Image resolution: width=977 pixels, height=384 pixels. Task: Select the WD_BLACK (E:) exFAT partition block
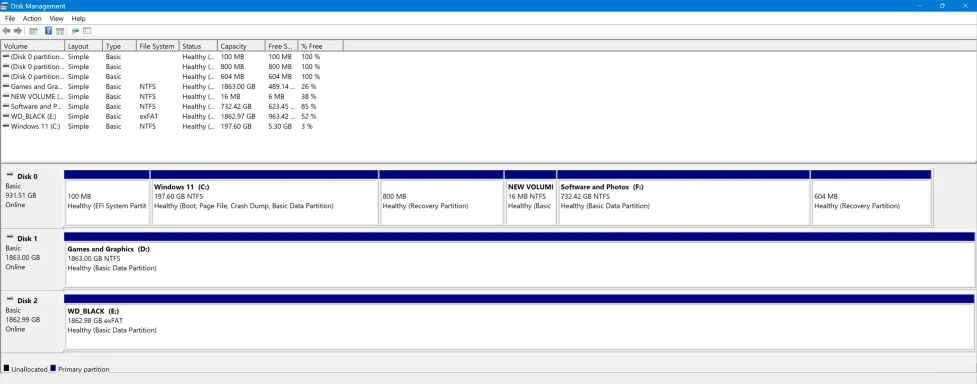point(519,322)
